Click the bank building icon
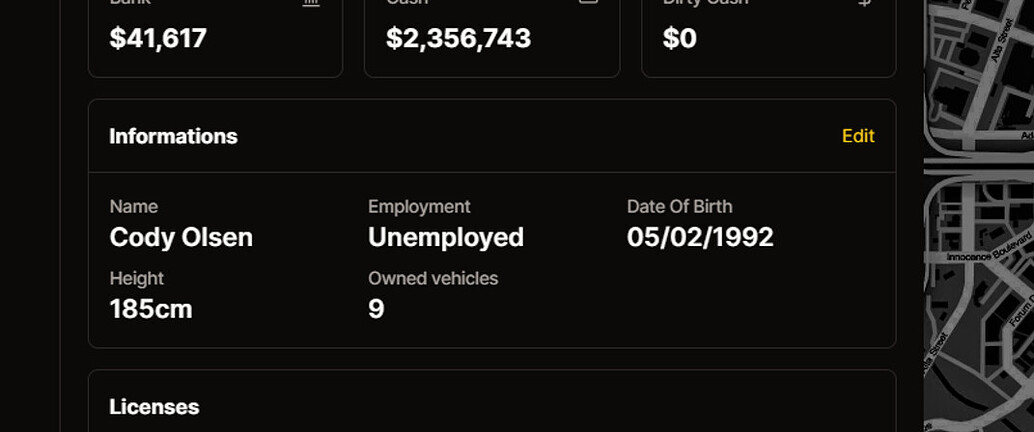Image resolution: width=1034 pixels, height=432 pixels. click(x=311, y=3)
